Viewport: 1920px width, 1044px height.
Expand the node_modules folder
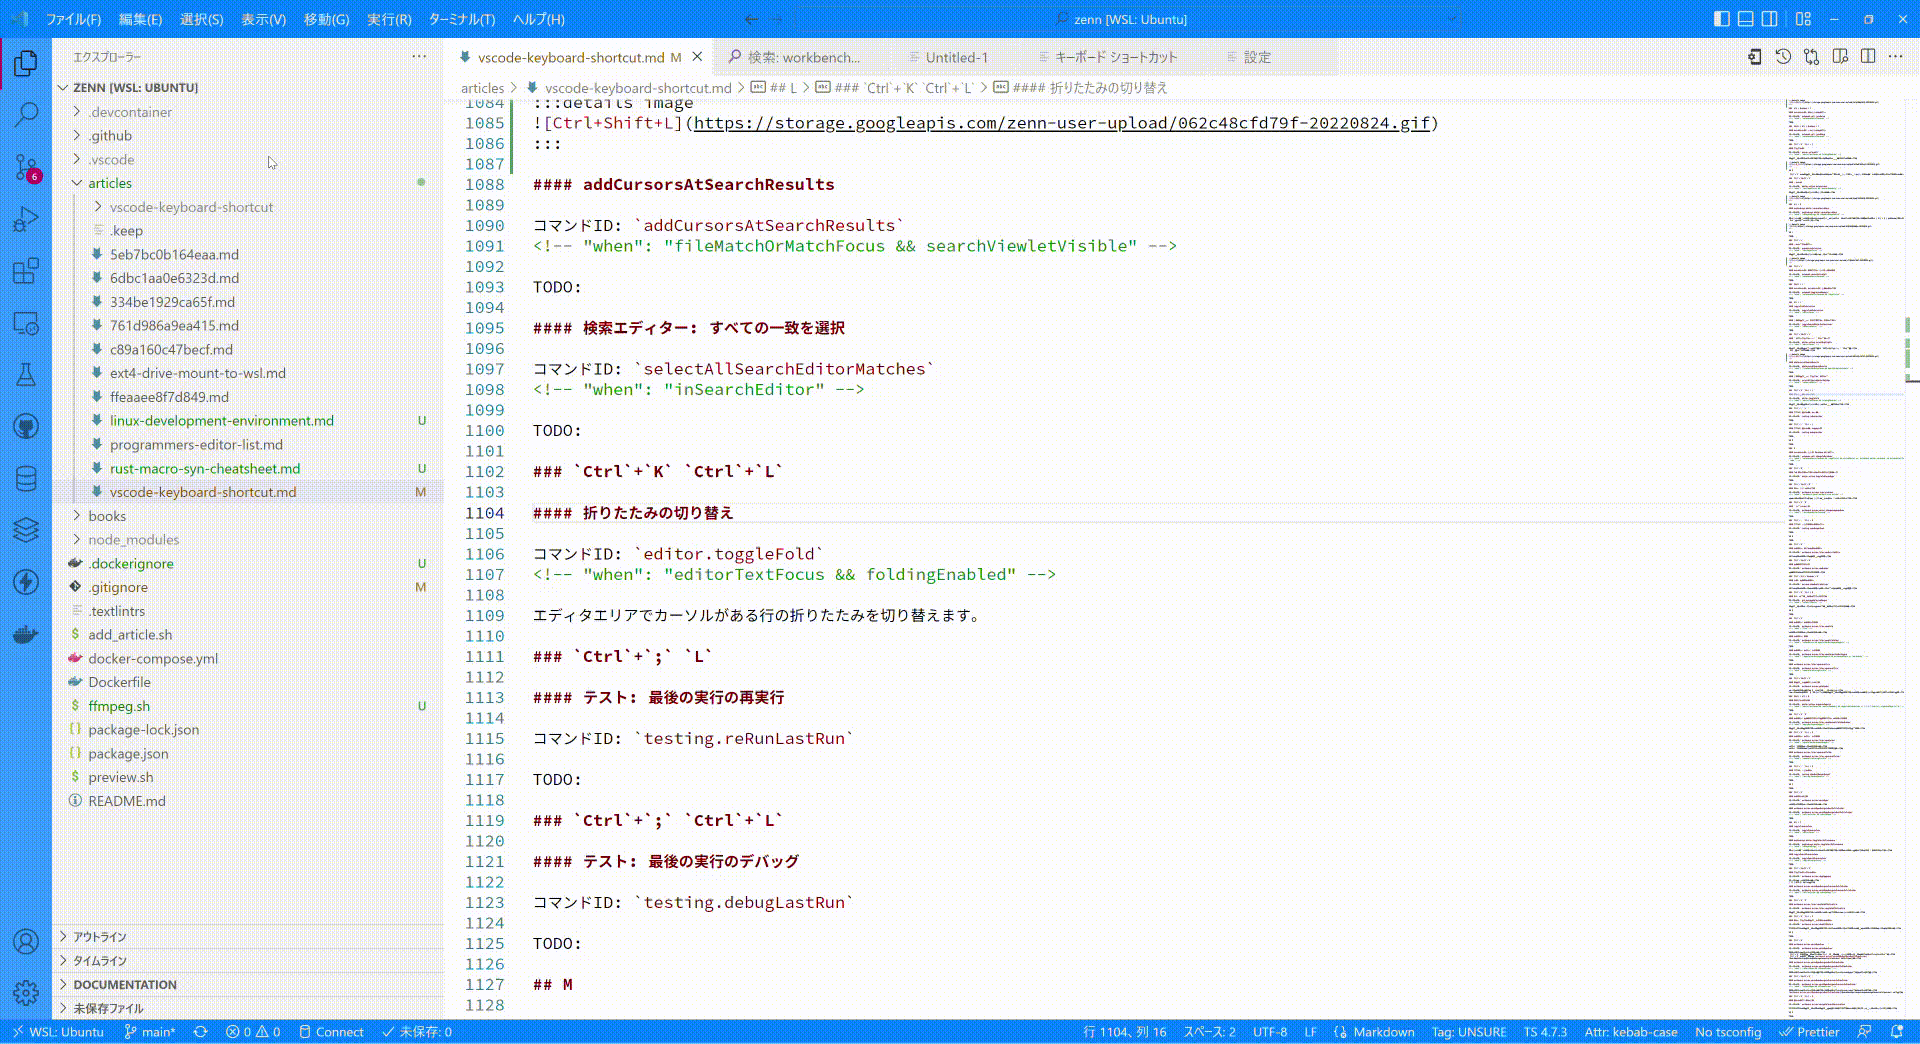[133, 540]
